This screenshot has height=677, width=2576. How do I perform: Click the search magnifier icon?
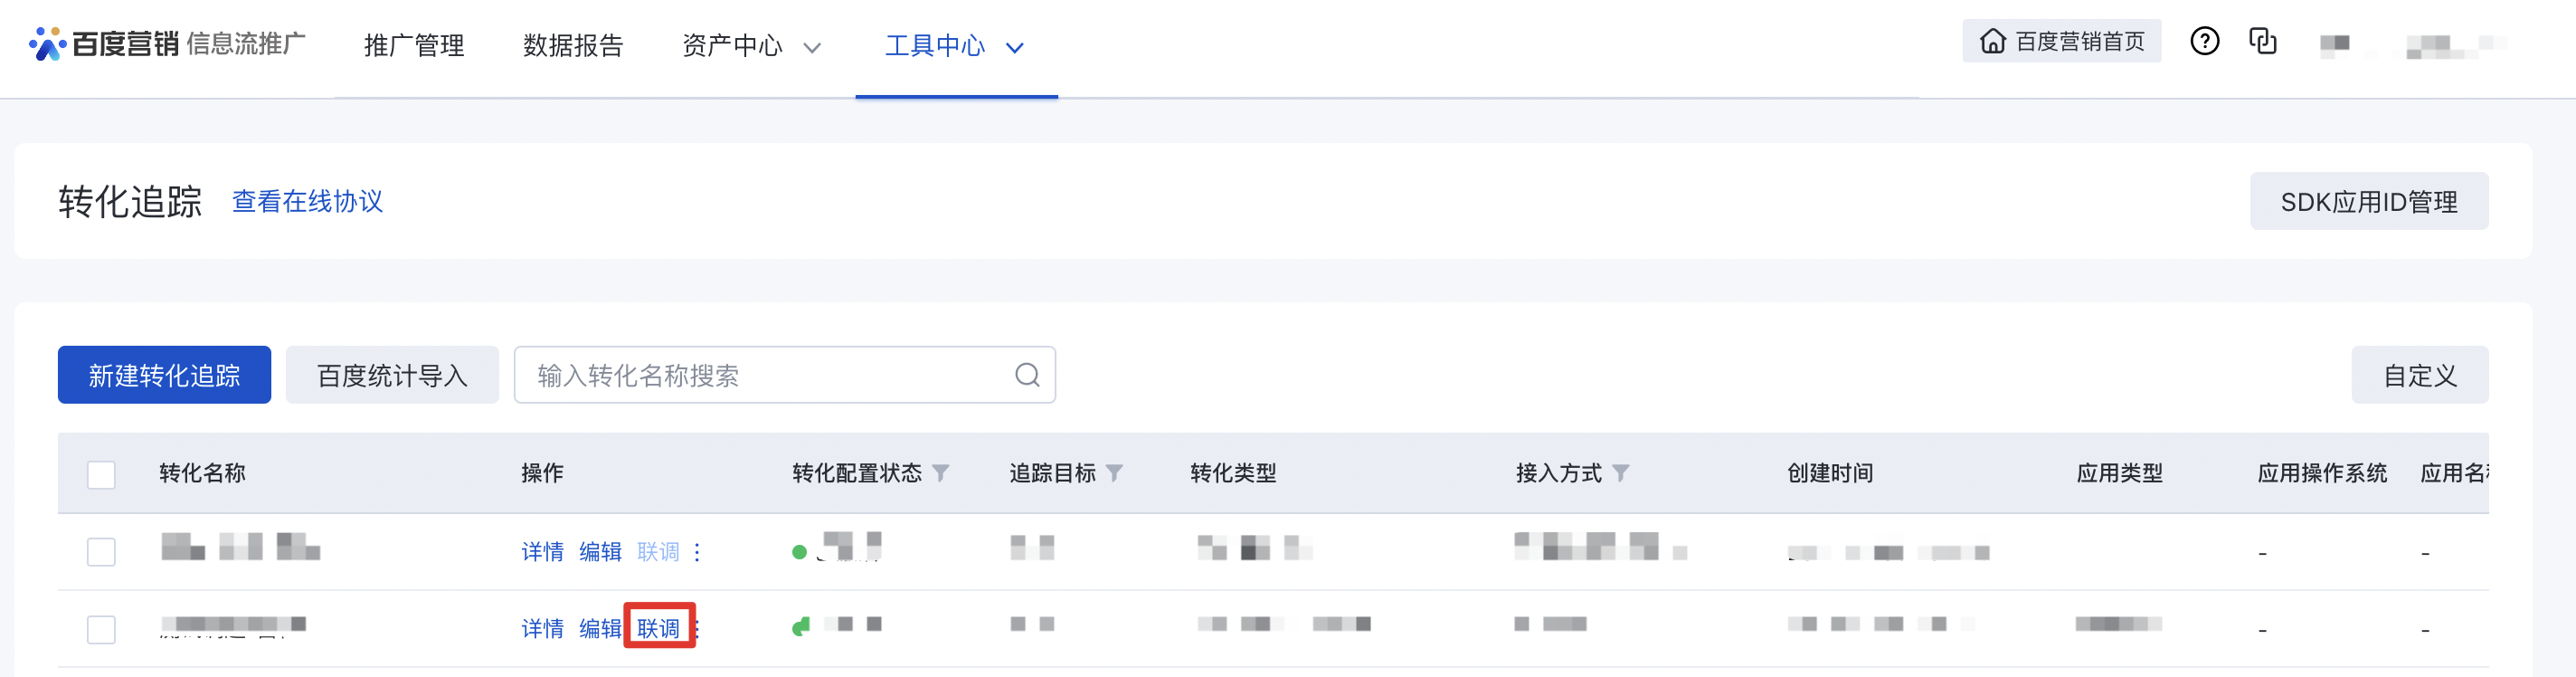[1027, 375]
